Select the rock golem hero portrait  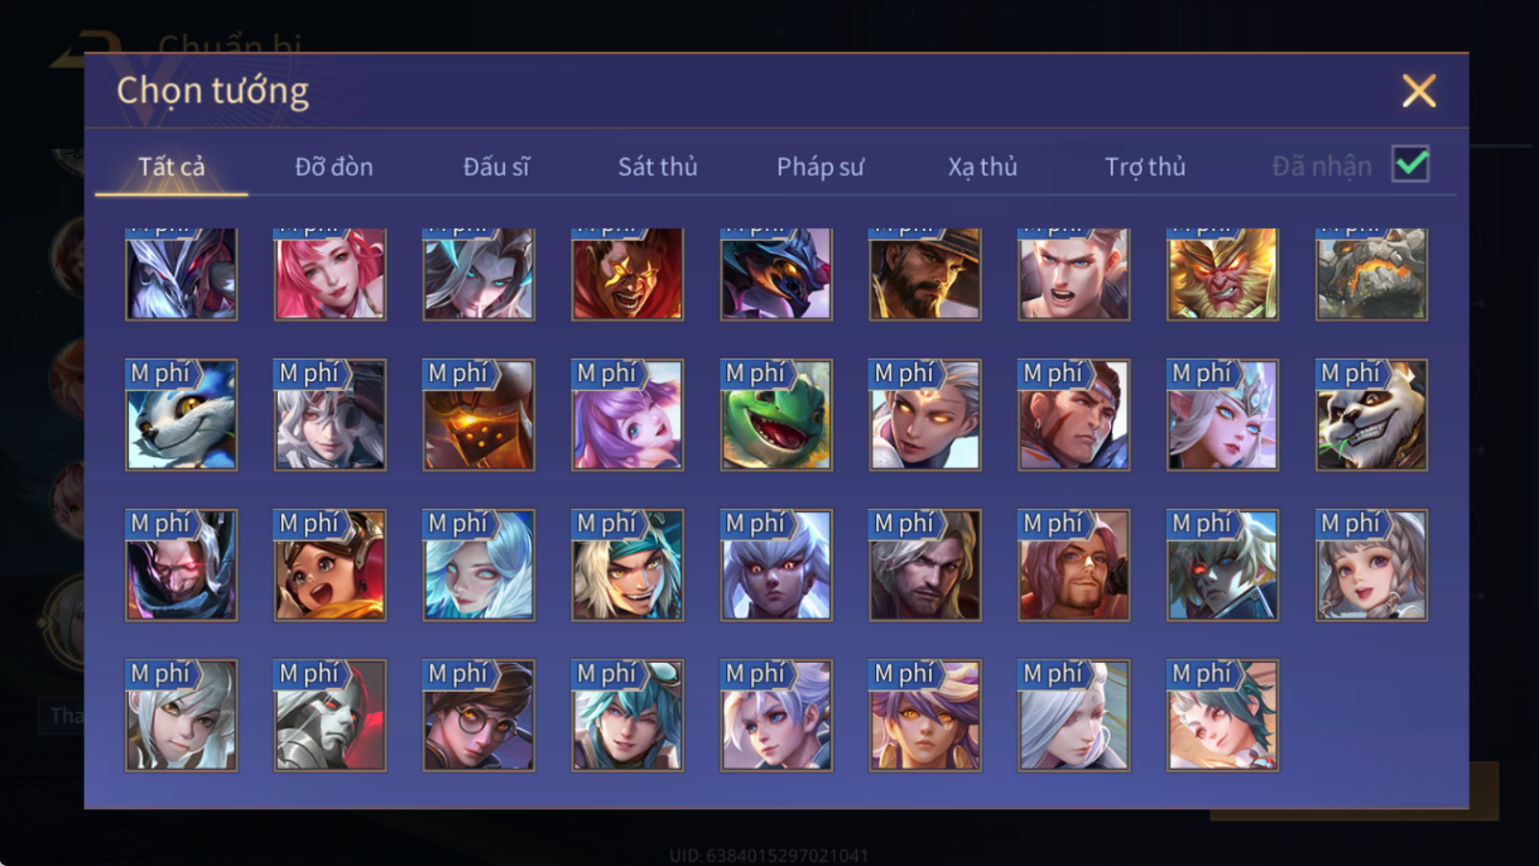tap(1371, 273)
